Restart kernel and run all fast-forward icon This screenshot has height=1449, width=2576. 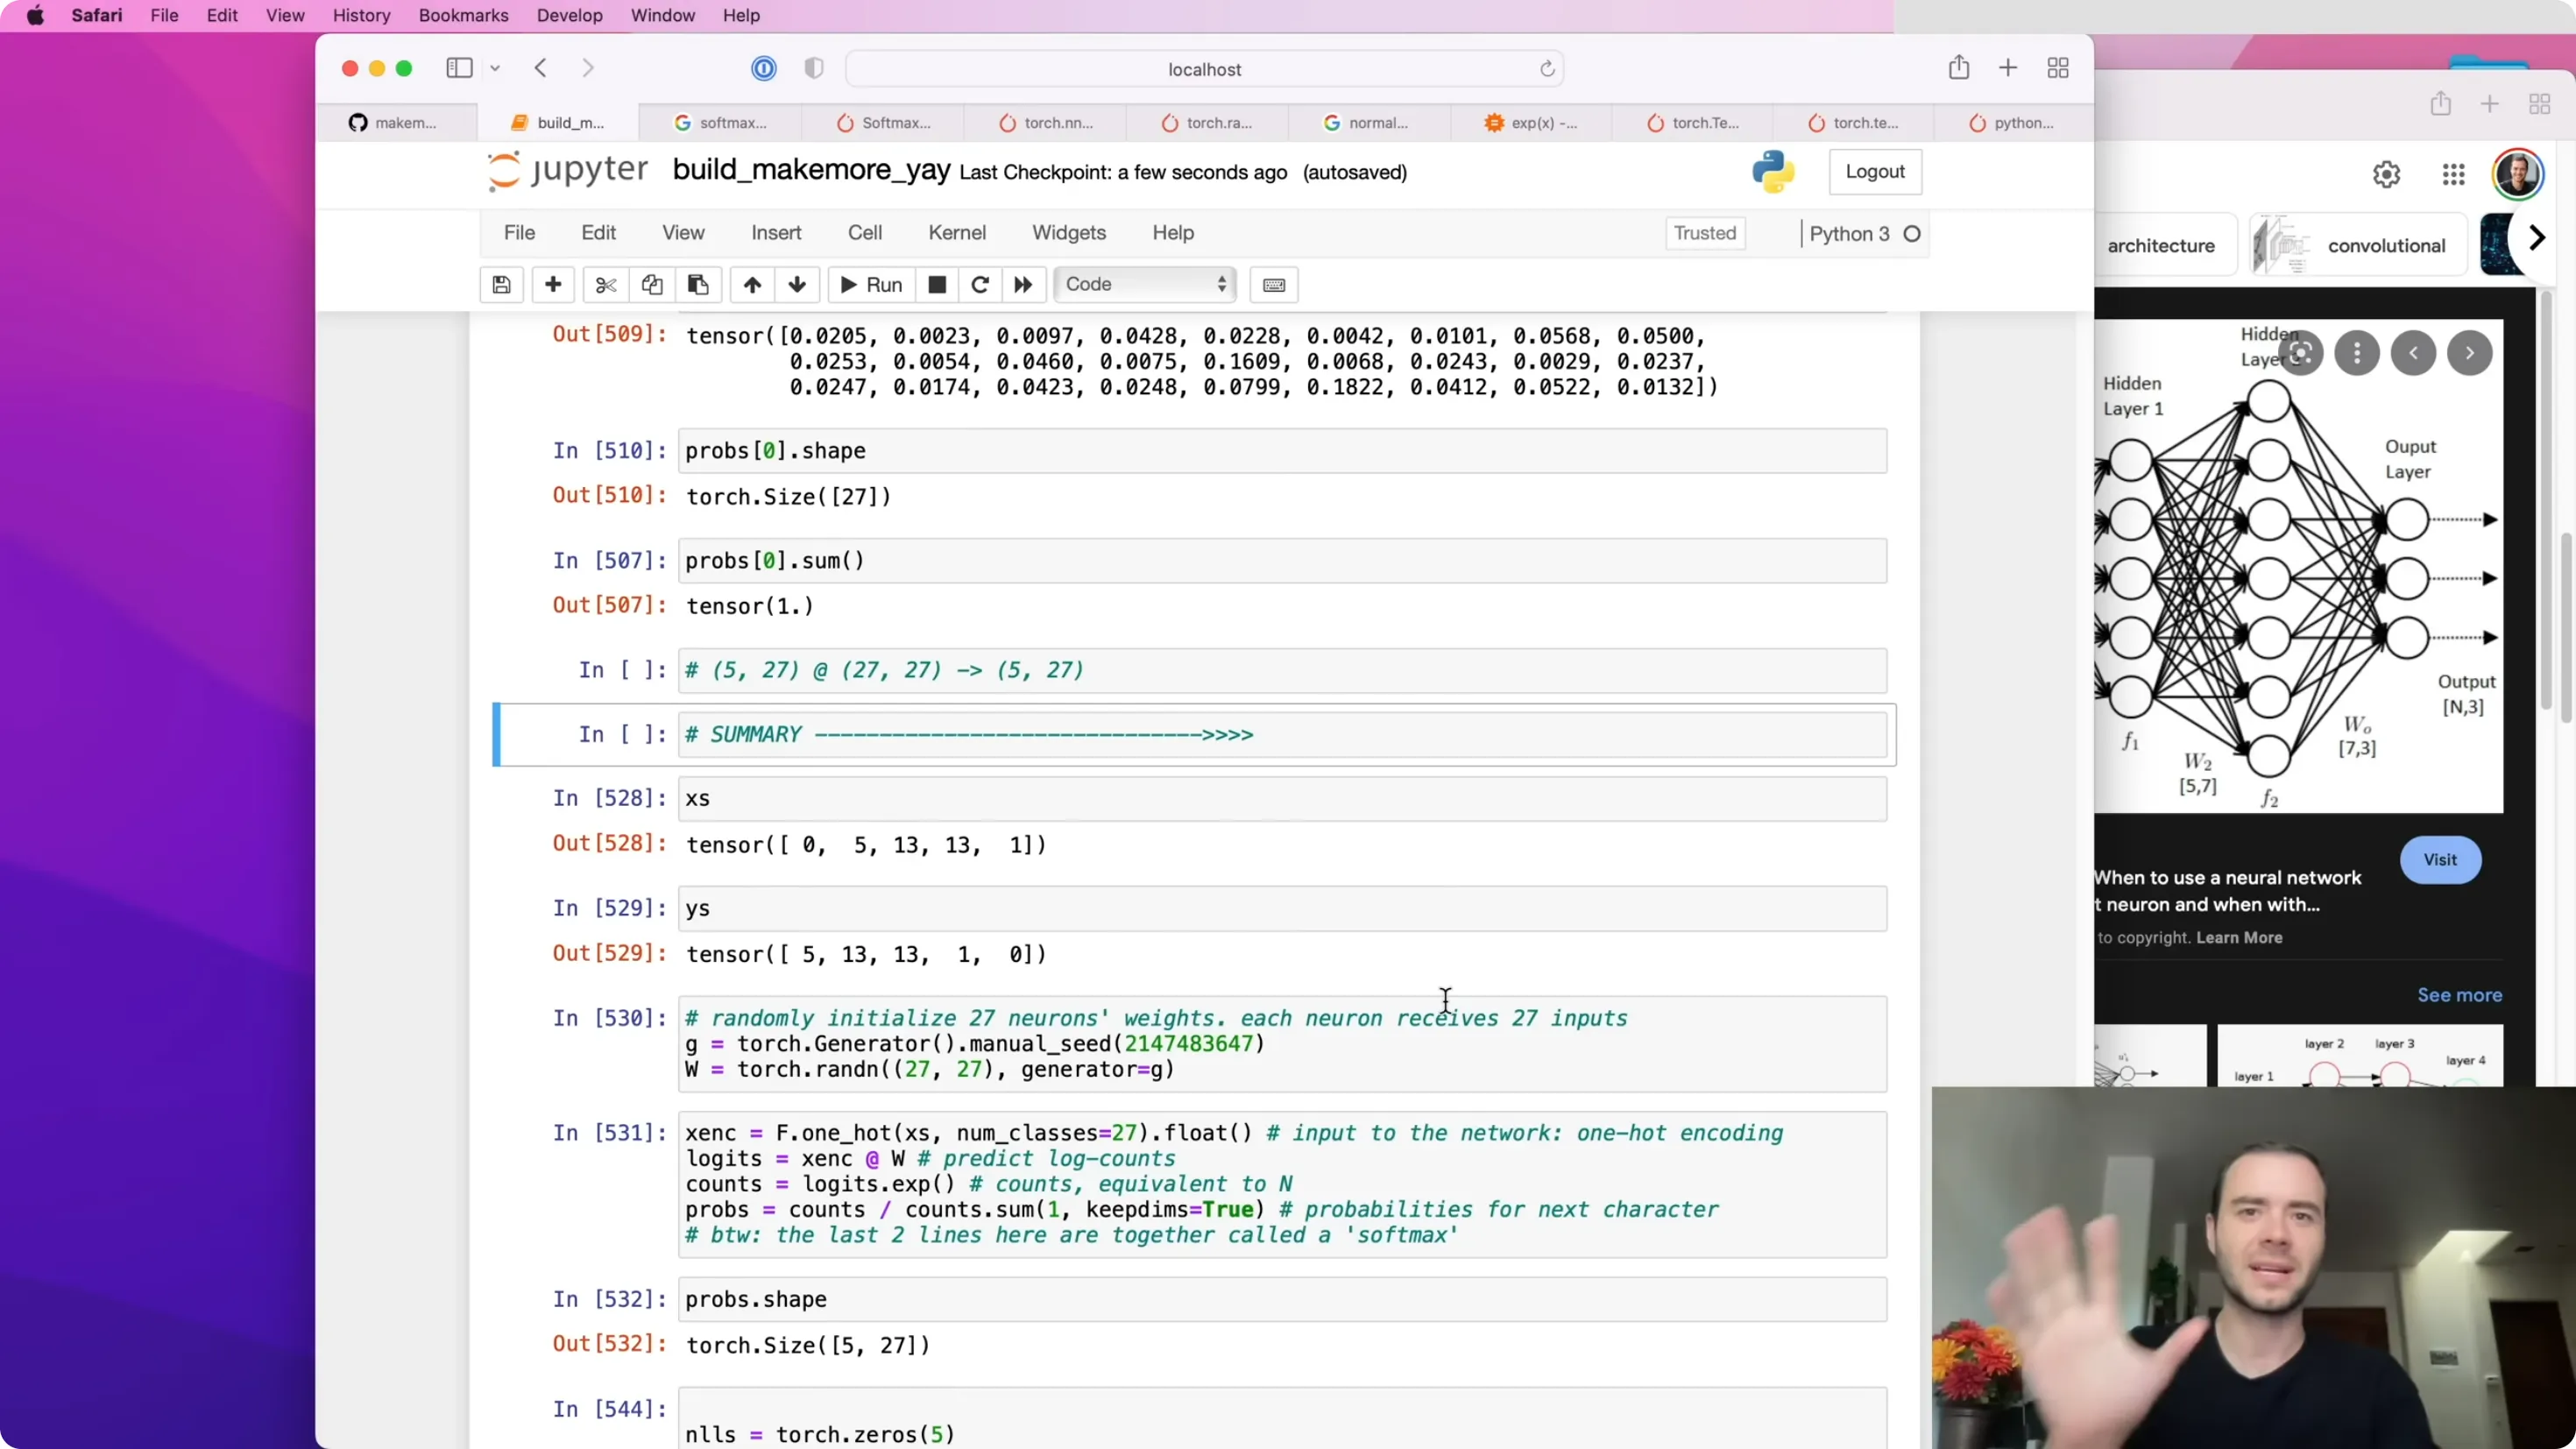1023,285
